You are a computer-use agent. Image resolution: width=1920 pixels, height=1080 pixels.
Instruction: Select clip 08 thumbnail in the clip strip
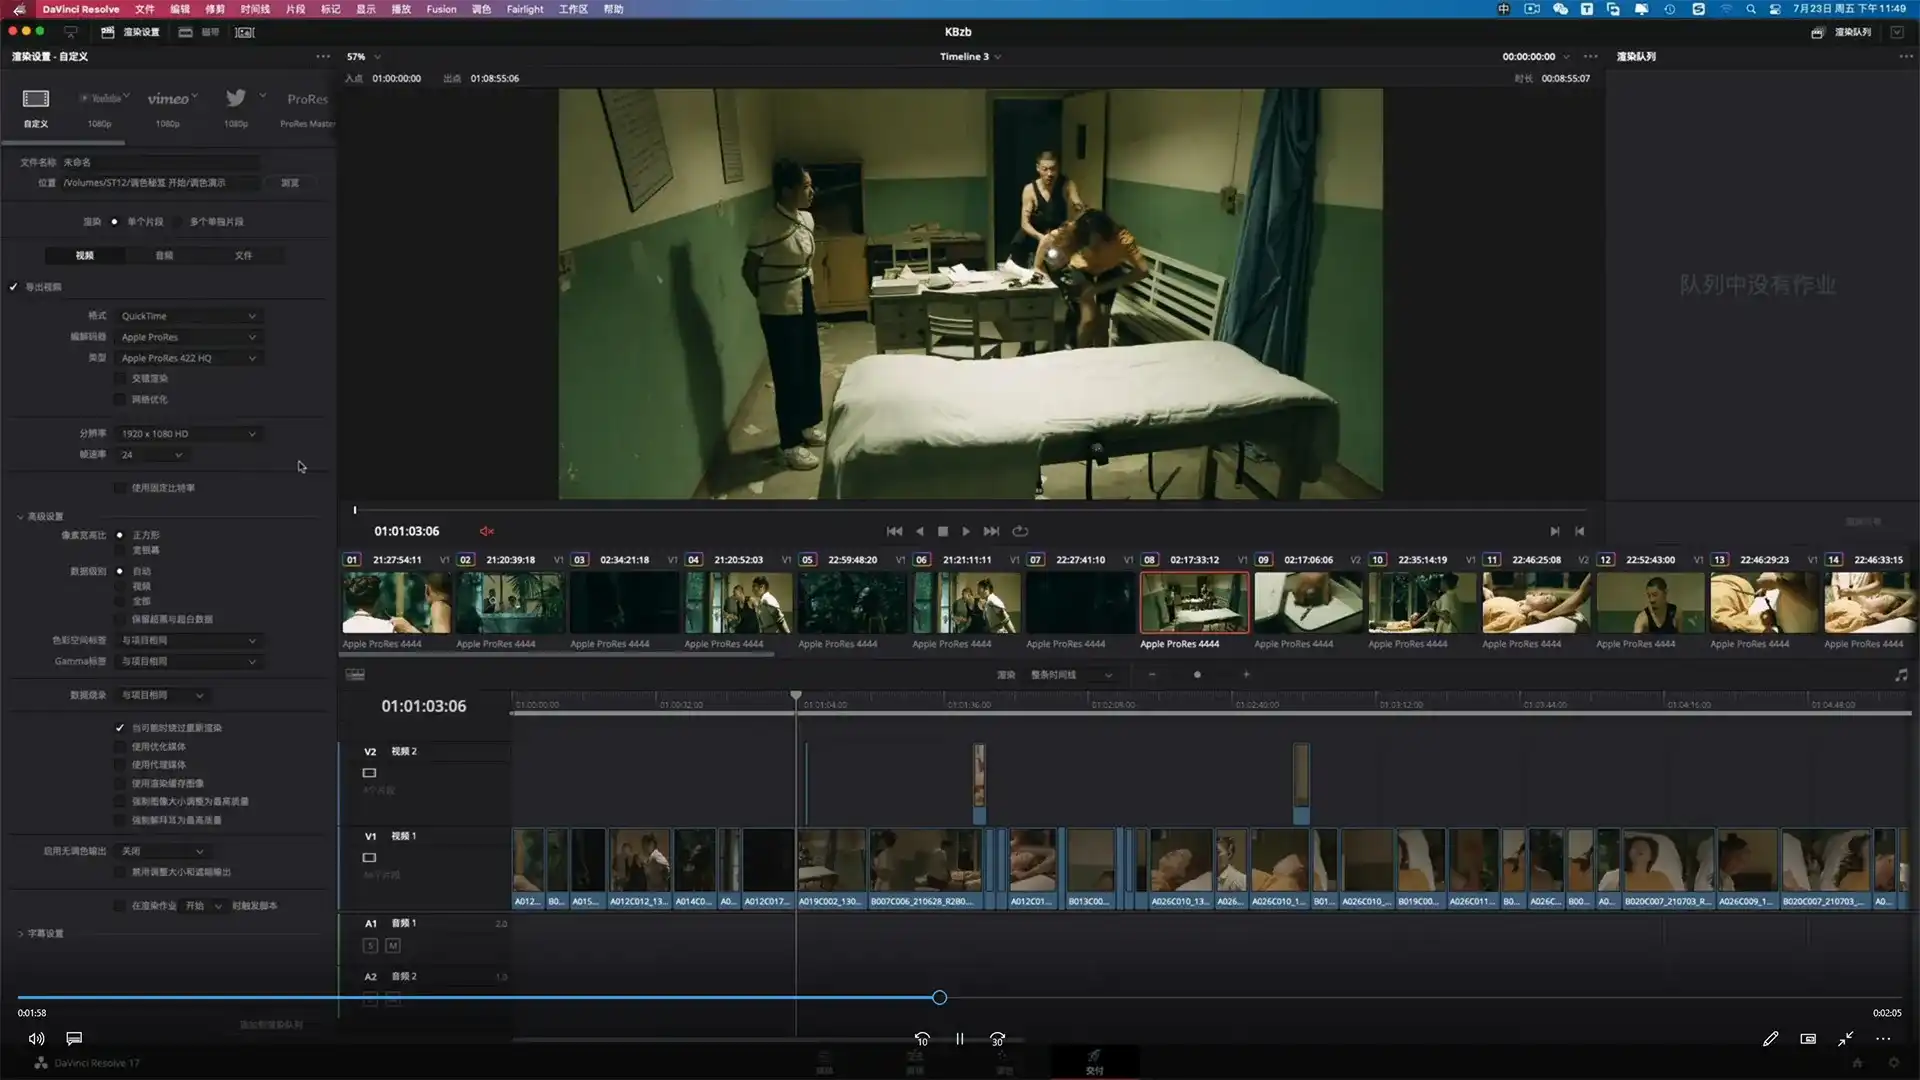pos(1194,603)
